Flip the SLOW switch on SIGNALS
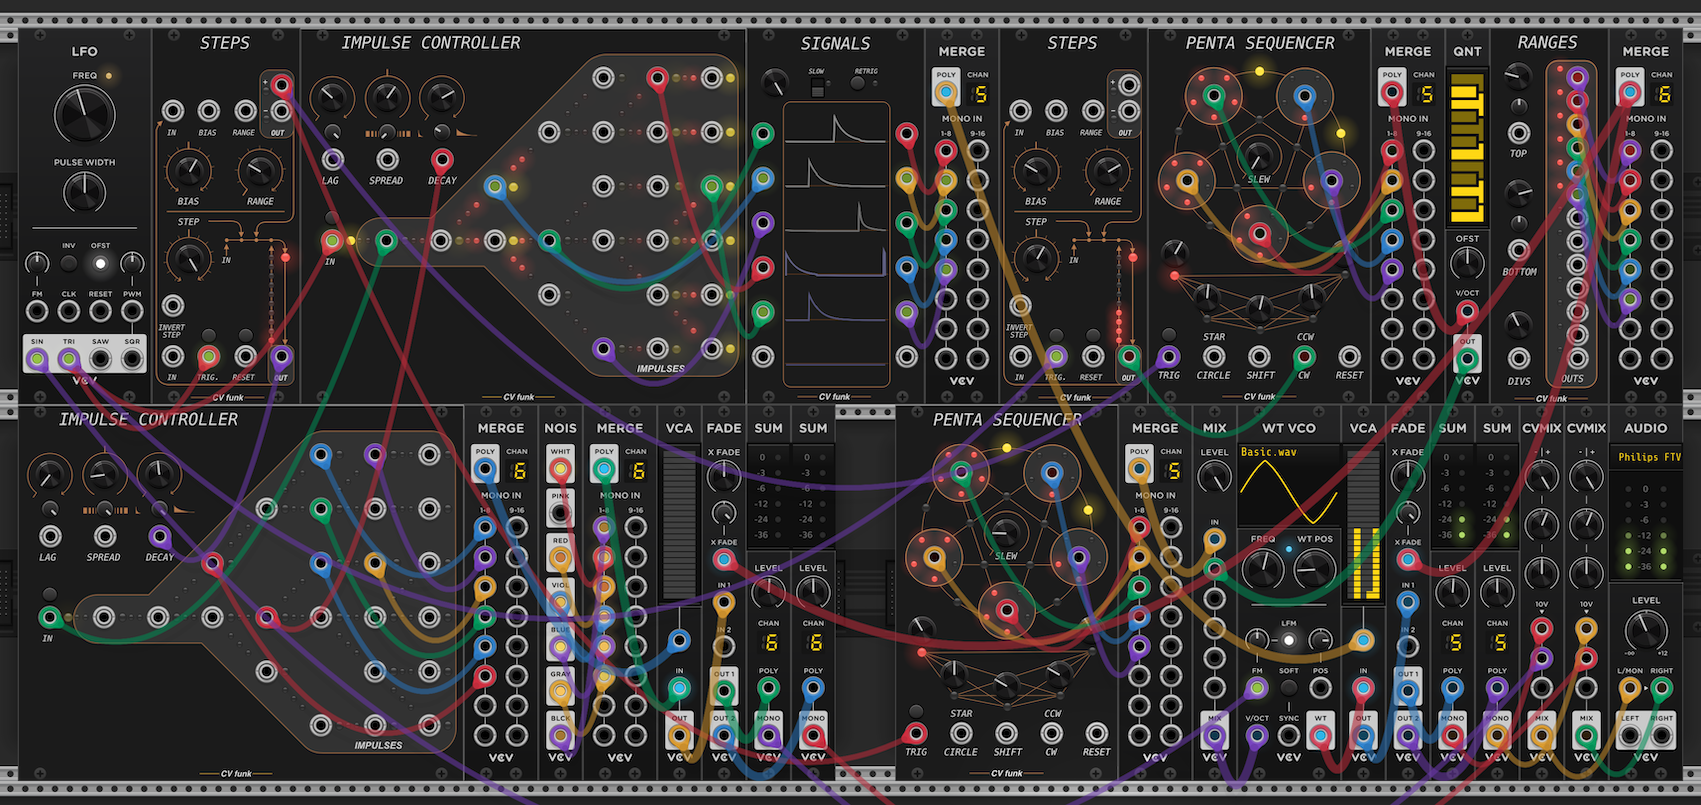 [x=817, y=88]
